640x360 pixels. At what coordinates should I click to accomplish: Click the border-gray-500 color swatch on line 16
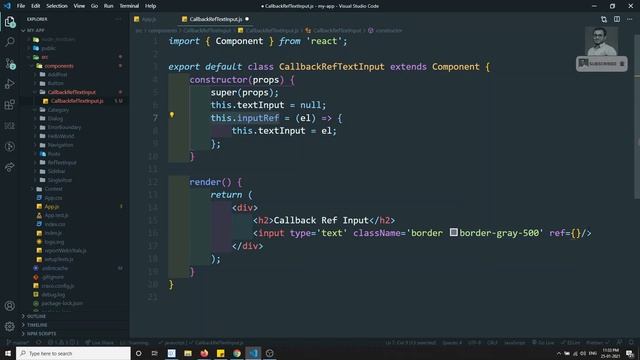(453, 232)
